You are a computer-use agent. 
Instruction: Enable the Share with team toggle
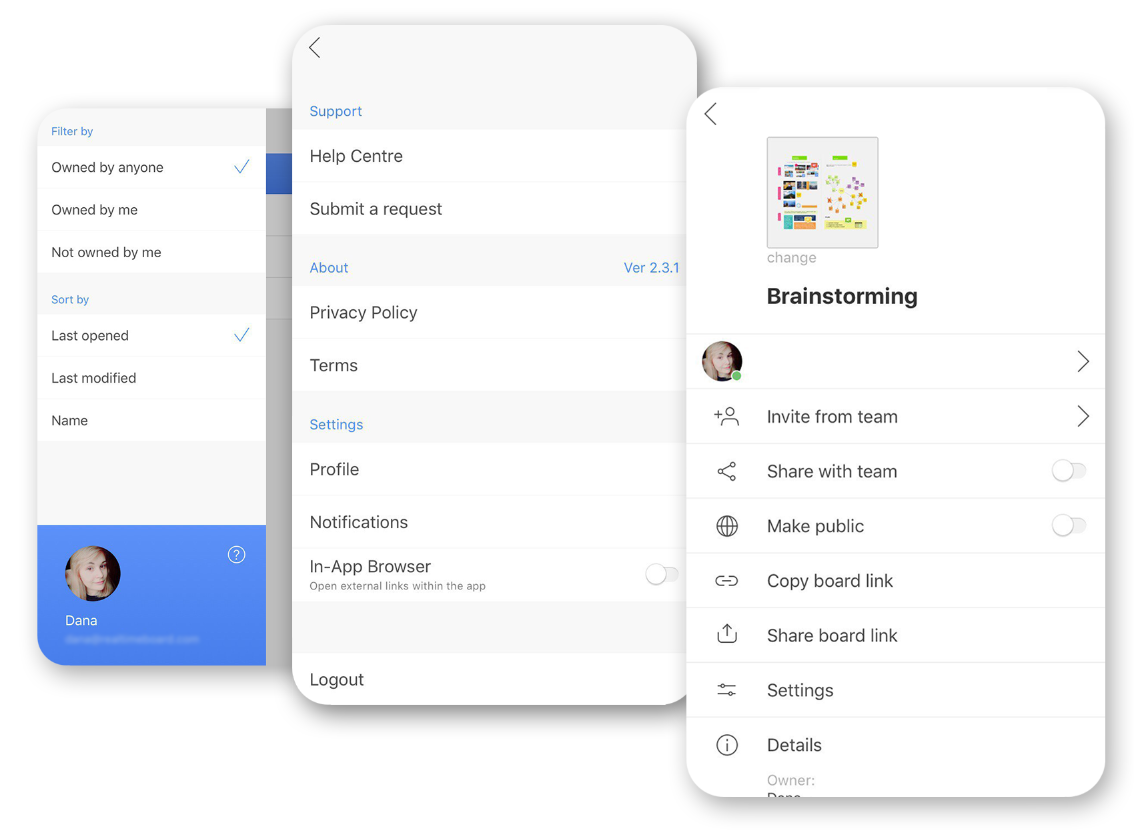pyautogui.click(x=1068, y=471)
